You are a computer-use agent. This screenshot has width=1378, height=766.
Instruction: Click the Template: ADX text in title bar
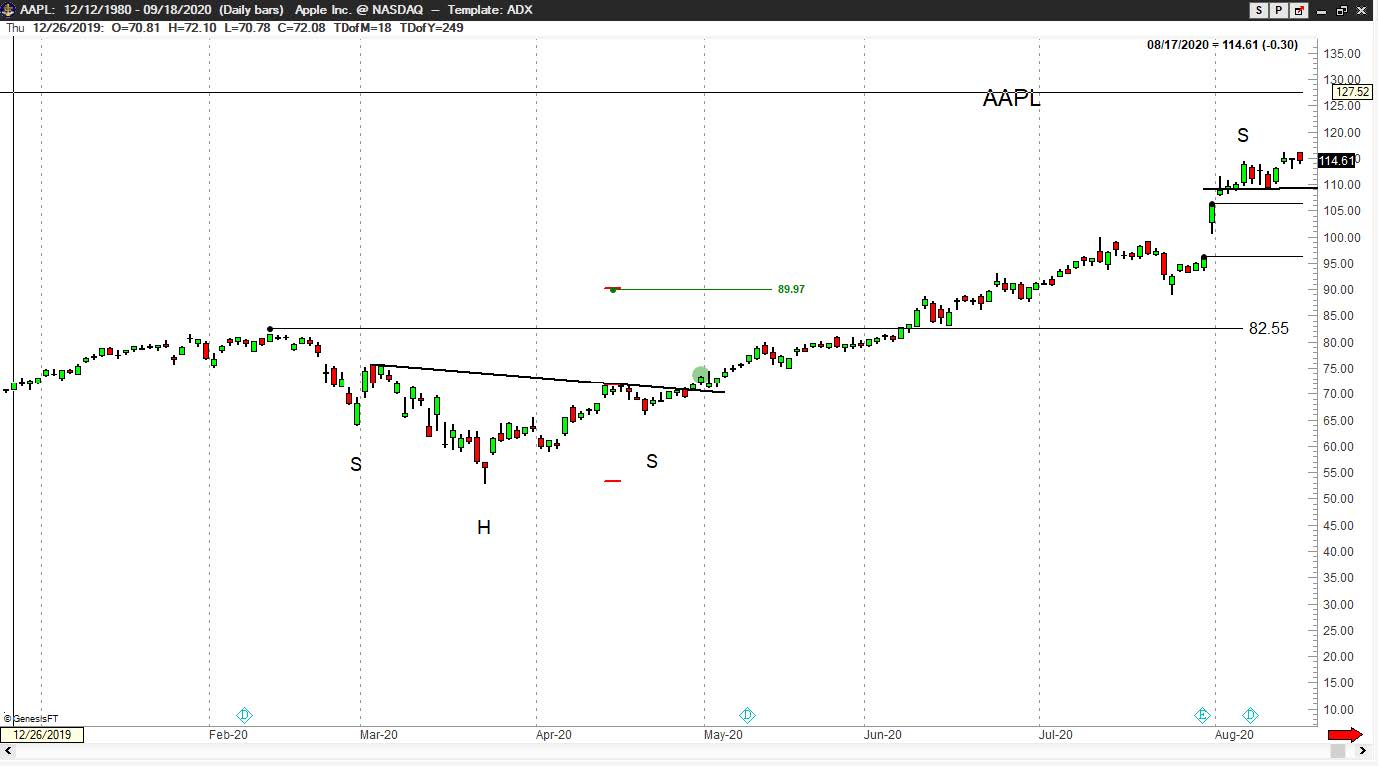coord(490,10)
